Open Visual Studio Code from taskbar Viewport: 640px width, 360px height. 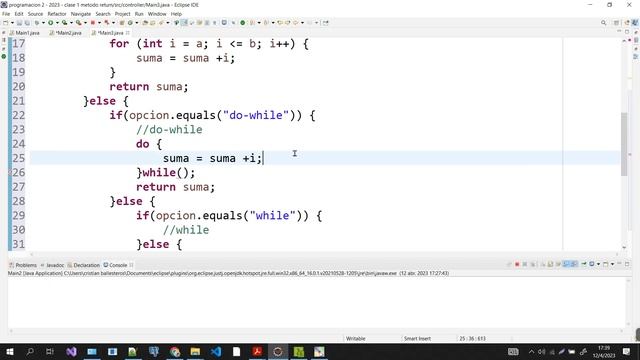216,351
